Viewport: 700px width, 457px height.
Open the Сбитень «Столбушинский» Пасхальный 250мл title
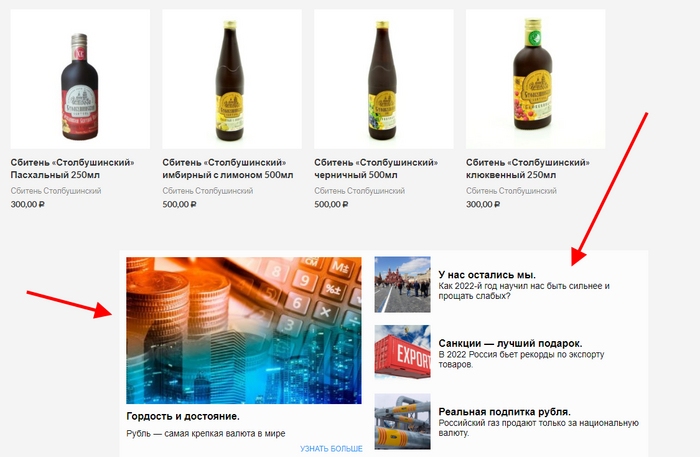pos(72,169)
